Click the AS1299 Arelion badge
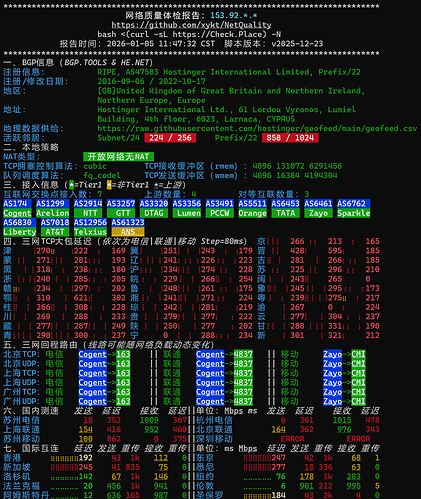The width and height of the screenshot is (421, 499). click(x=53, y=208)
